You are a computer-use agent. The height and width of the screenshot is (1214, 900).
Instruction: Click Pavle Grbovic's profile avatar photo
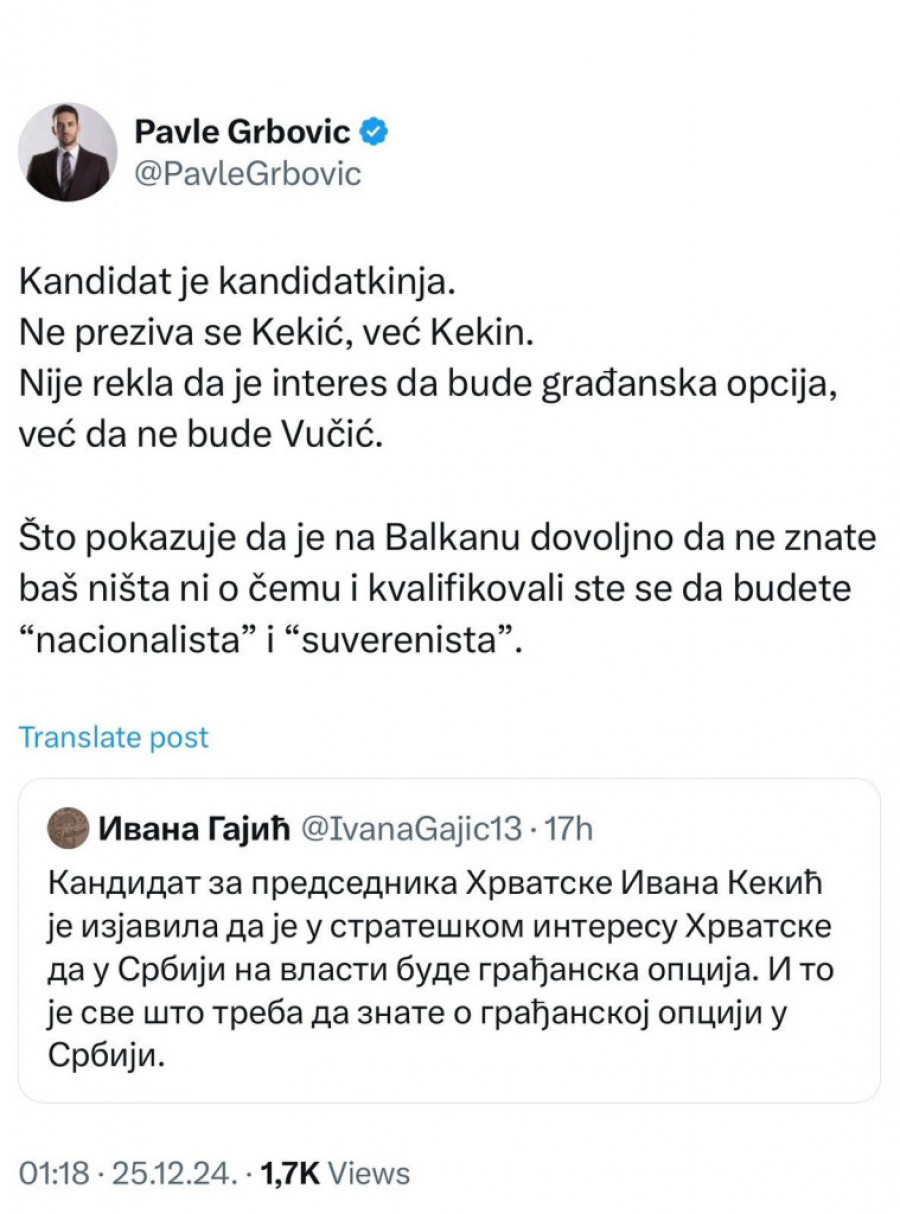point(68,152)
